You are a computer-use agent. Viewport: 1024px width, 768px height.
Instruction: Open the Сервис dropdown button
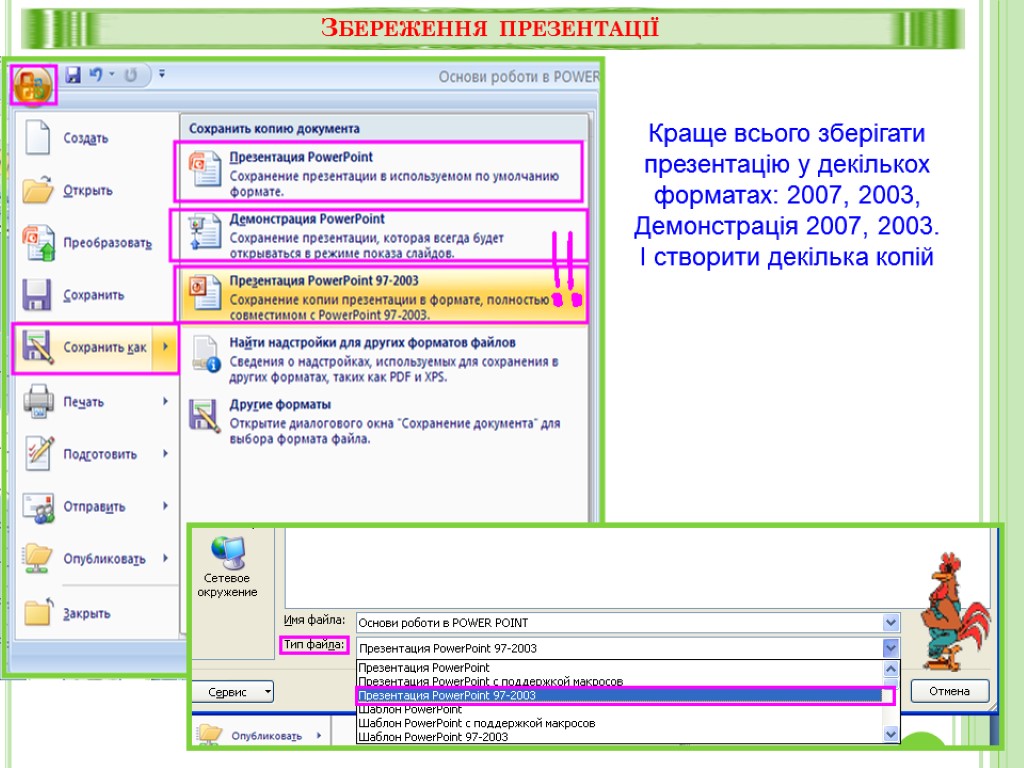click(232, 692)
